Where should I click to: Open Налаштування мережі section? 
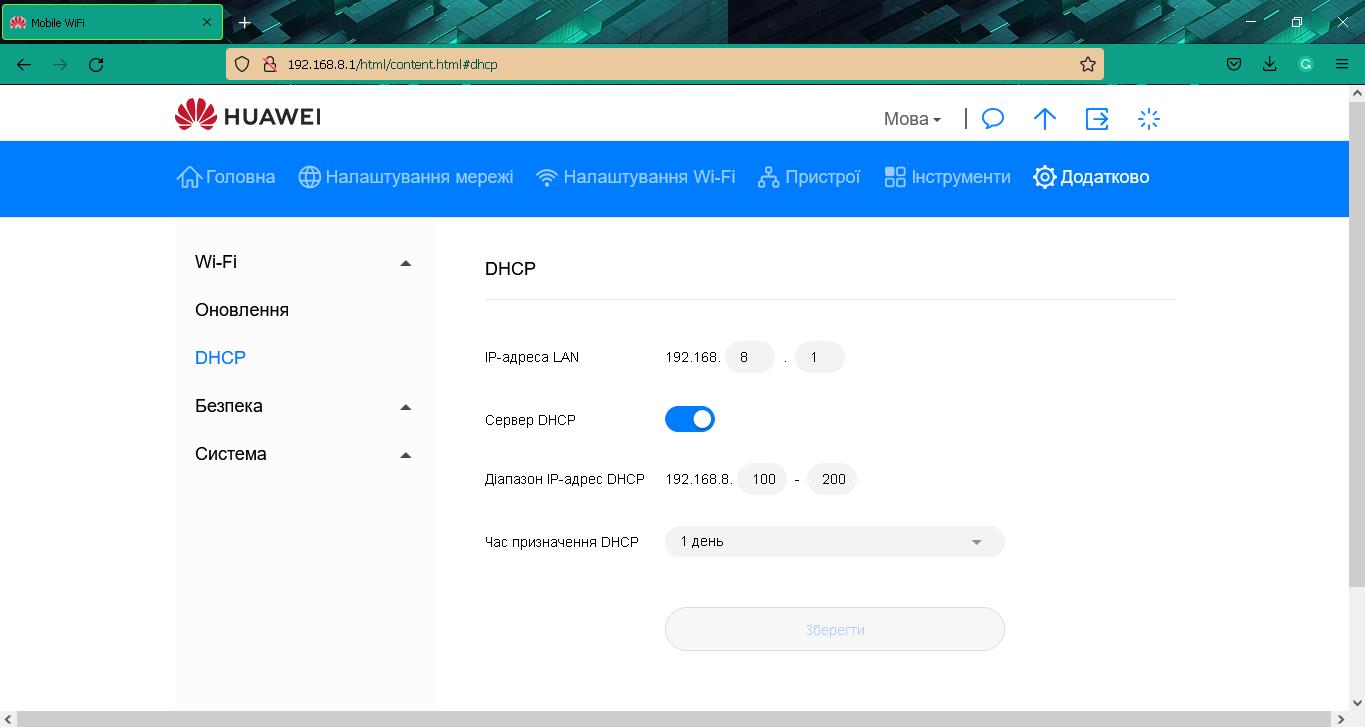[x=406, y=177]
